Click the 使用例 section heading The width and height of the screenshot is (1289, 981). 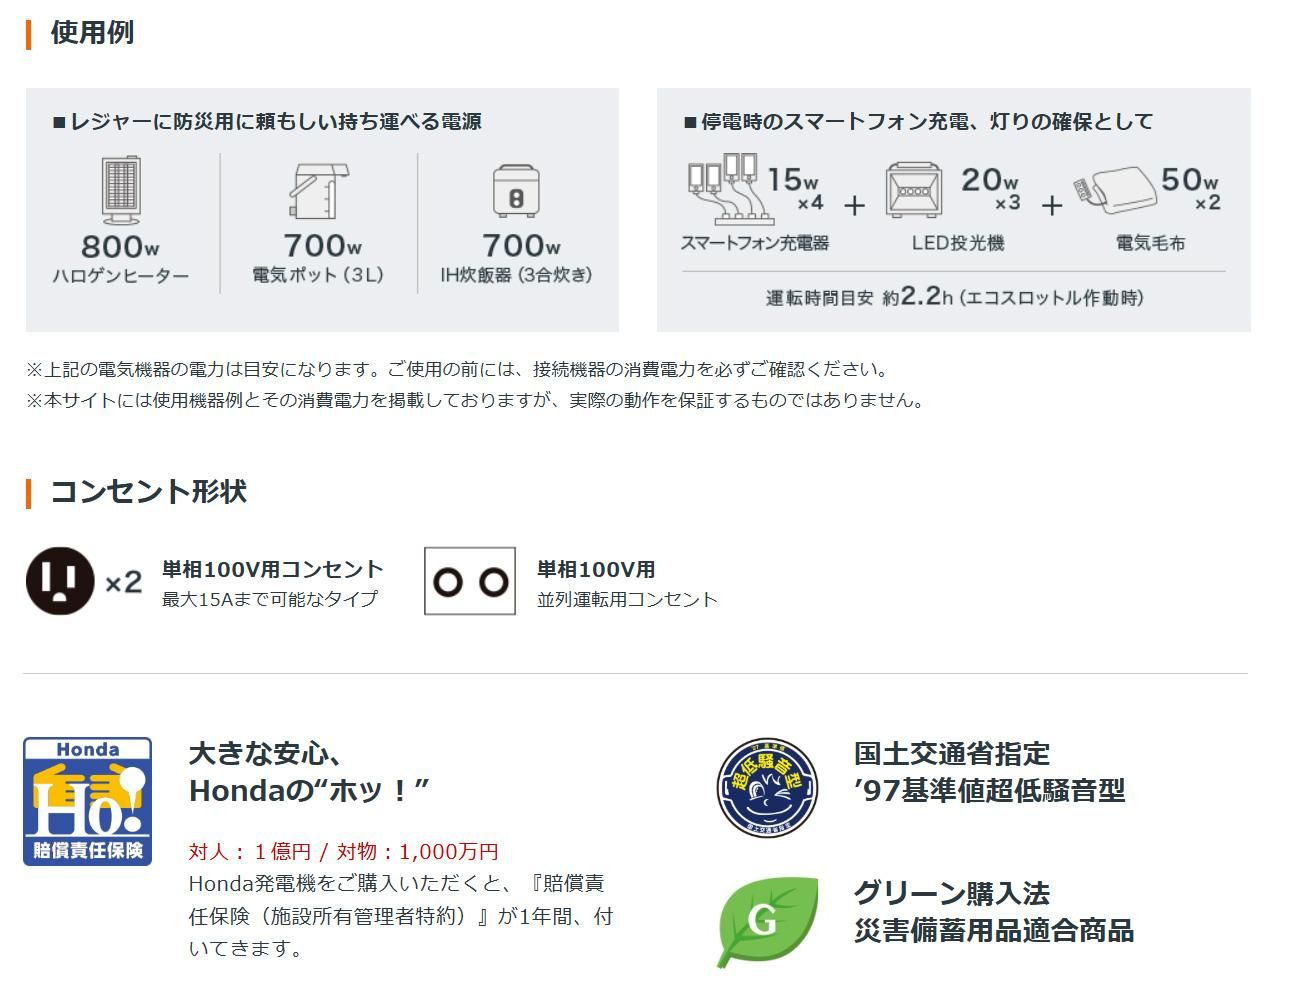coord(92,32)
